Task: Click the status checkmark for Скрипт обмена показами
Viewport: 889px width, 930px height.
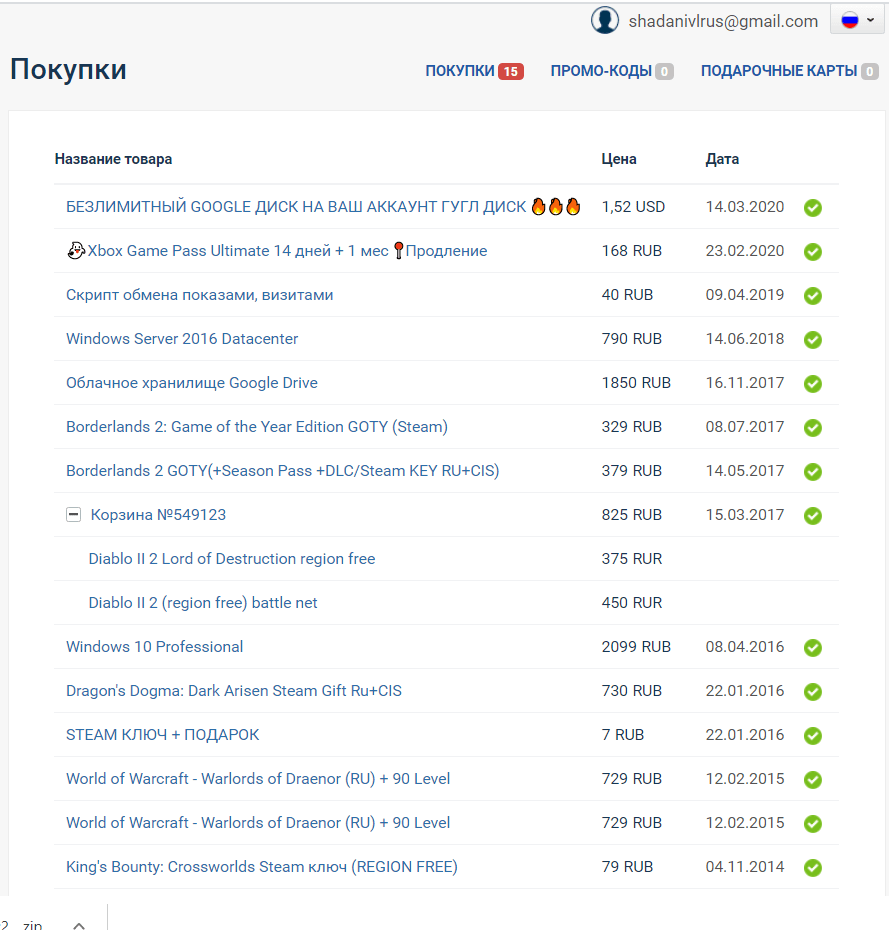Action: point(812,295)
